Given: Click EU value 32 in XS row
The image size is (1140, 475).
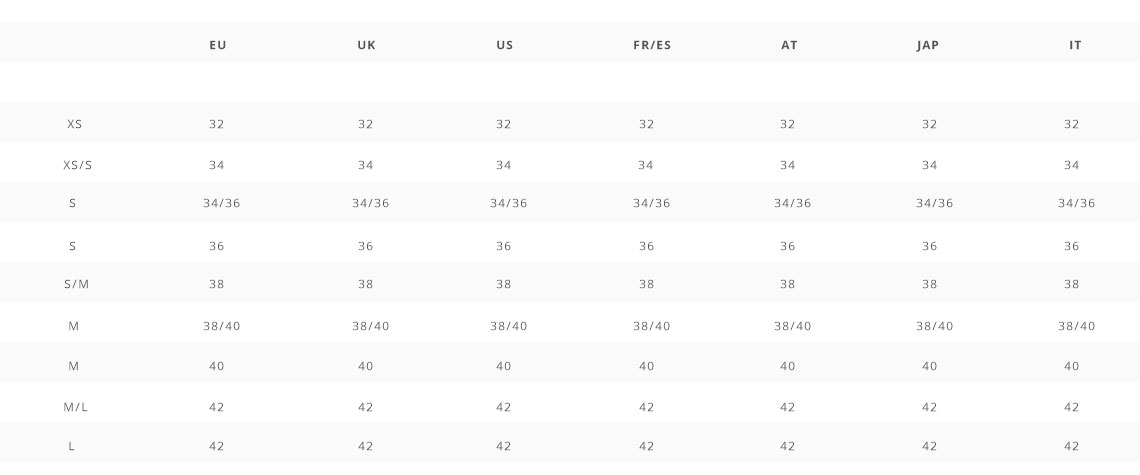Looking at the screenshot, I should pyautogui.click(x=217, y=124).
